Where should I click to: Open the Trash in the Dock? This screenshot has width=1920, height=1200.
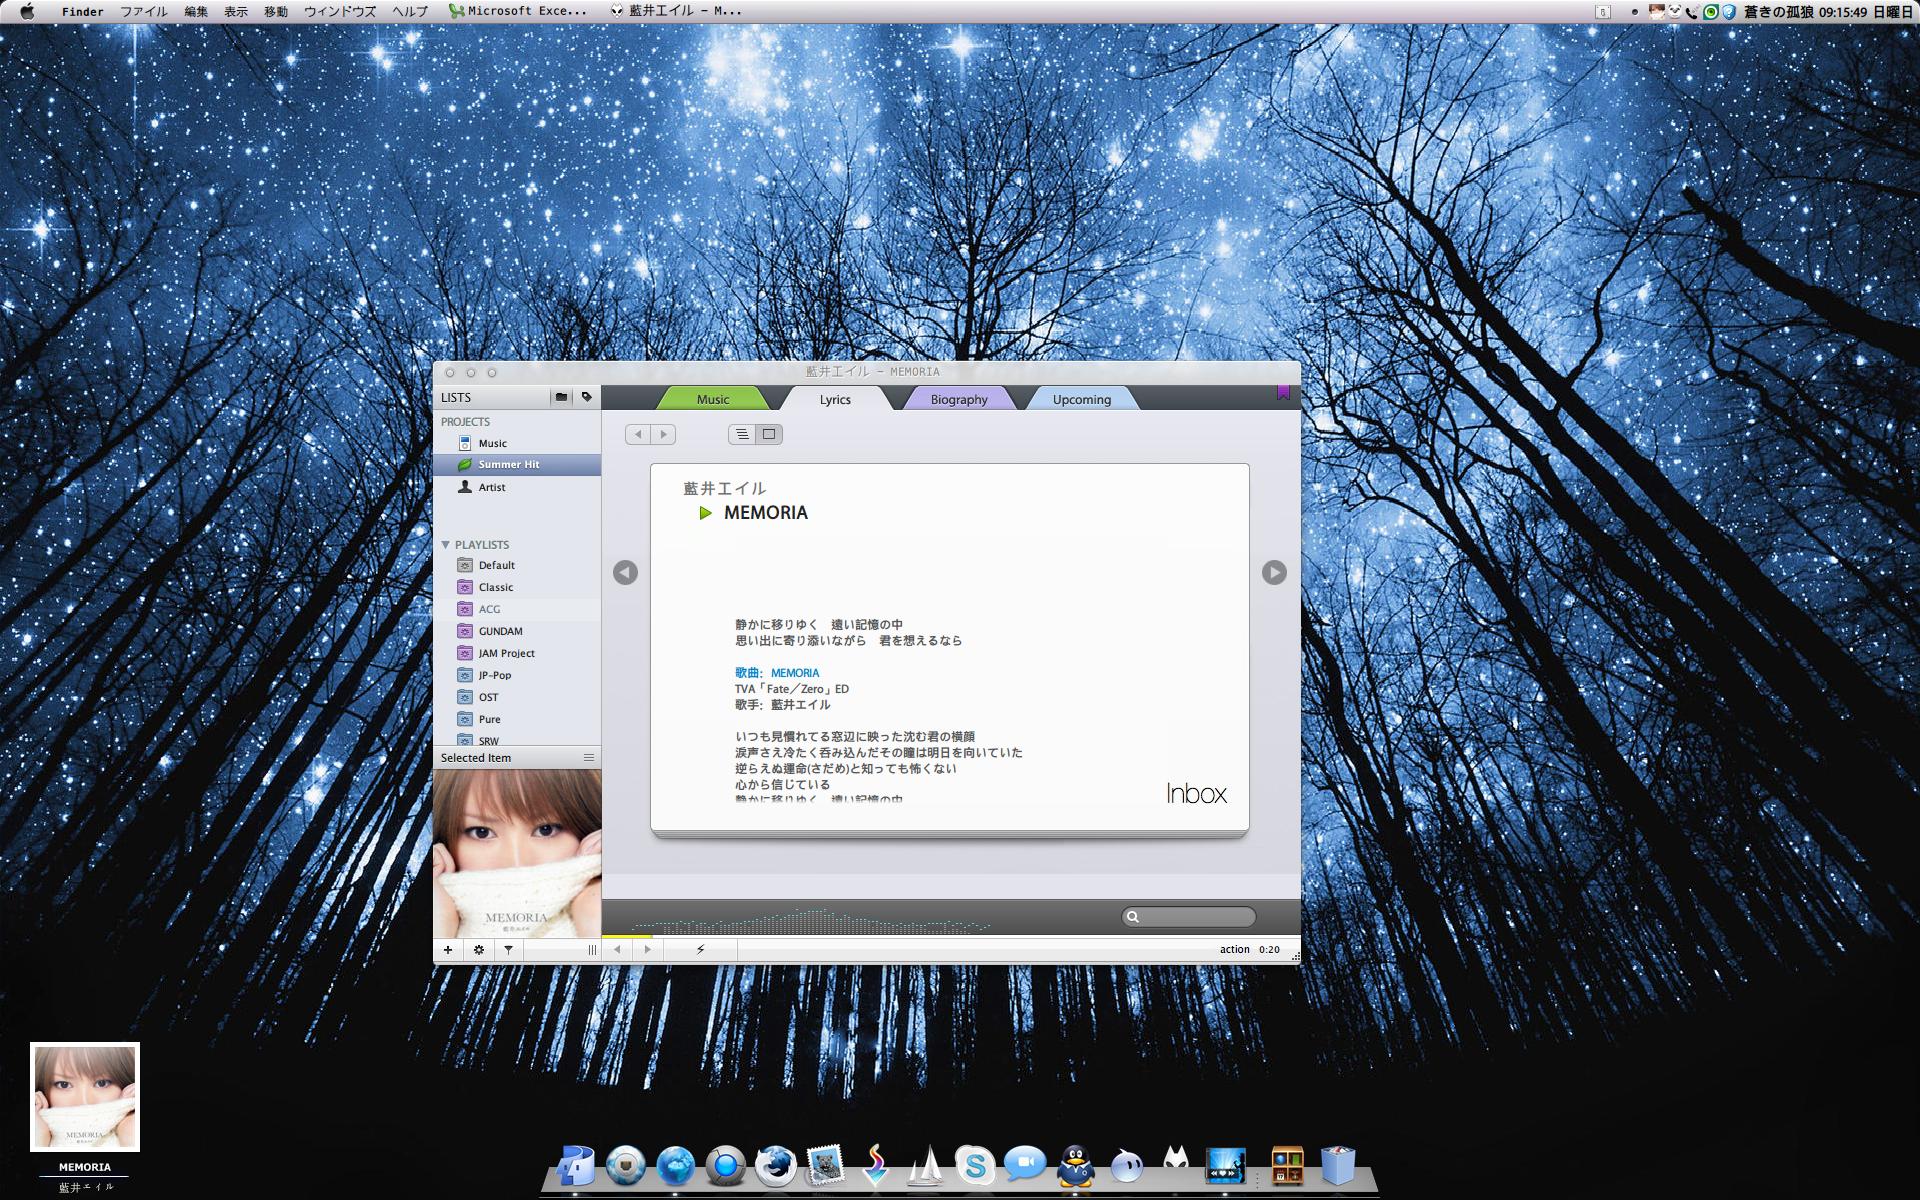pos(1338,1166)
